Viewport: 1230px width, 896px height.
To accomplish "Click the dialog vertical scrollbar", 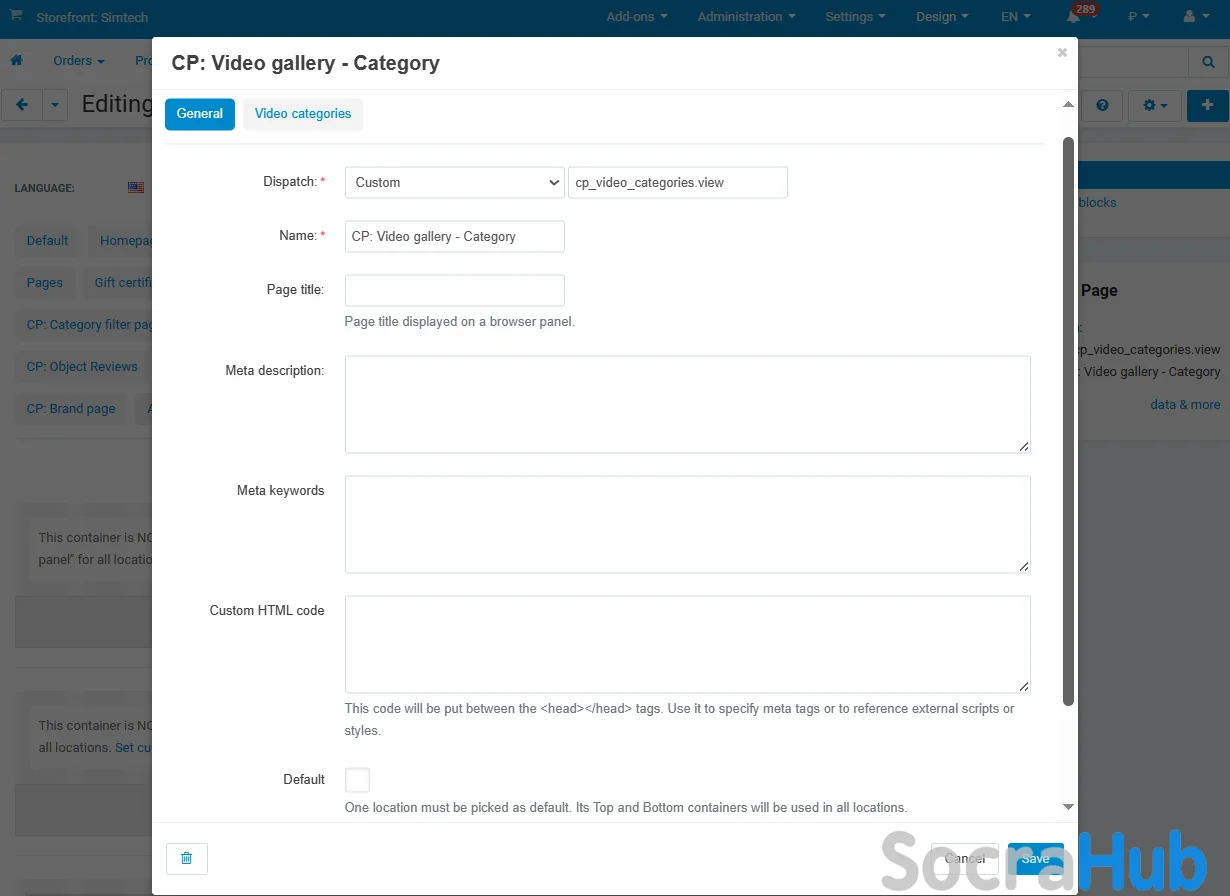I will [x=1068, y=420].
